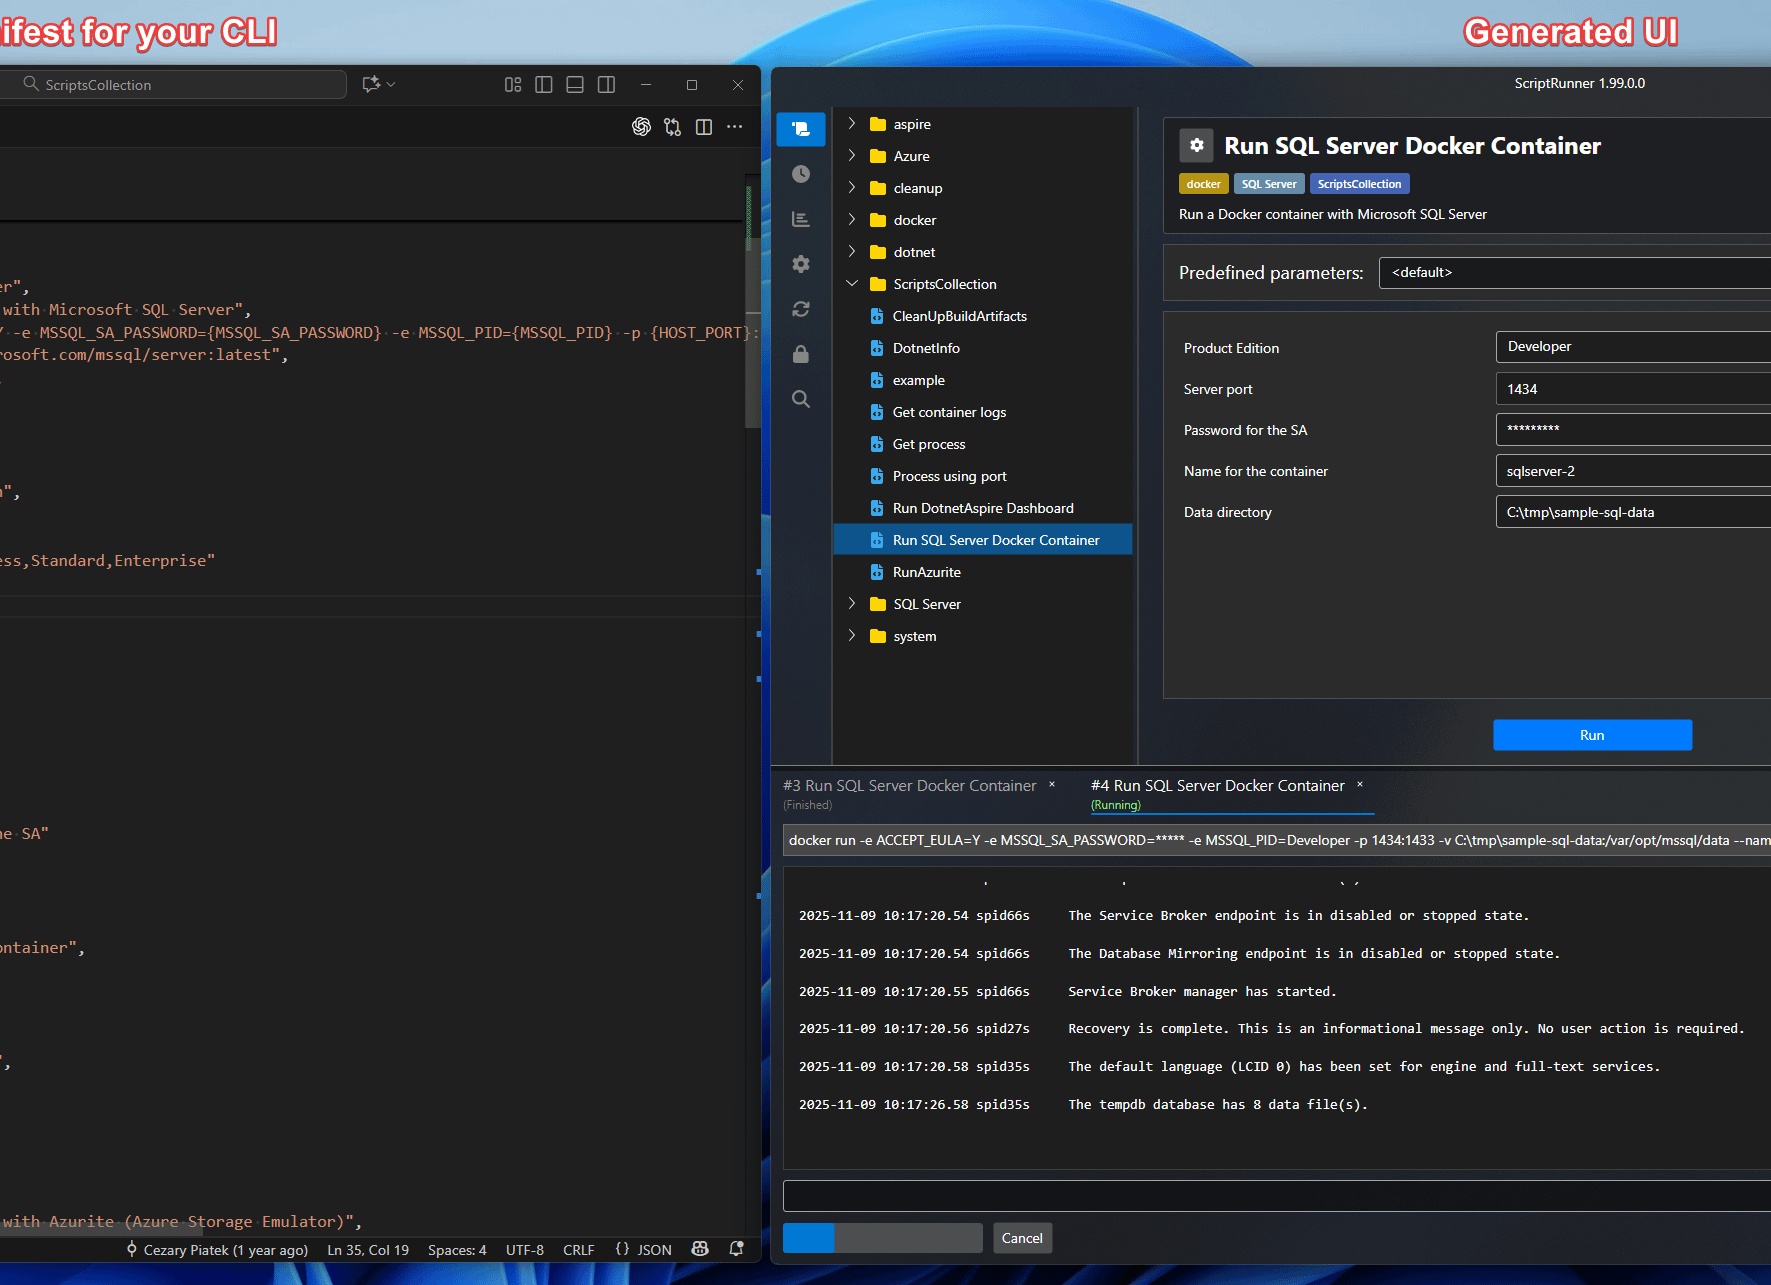Screen dimensions: 1771x1285
Task: Open customize layout icon in VS Code title bar
Action: point(513,85)
